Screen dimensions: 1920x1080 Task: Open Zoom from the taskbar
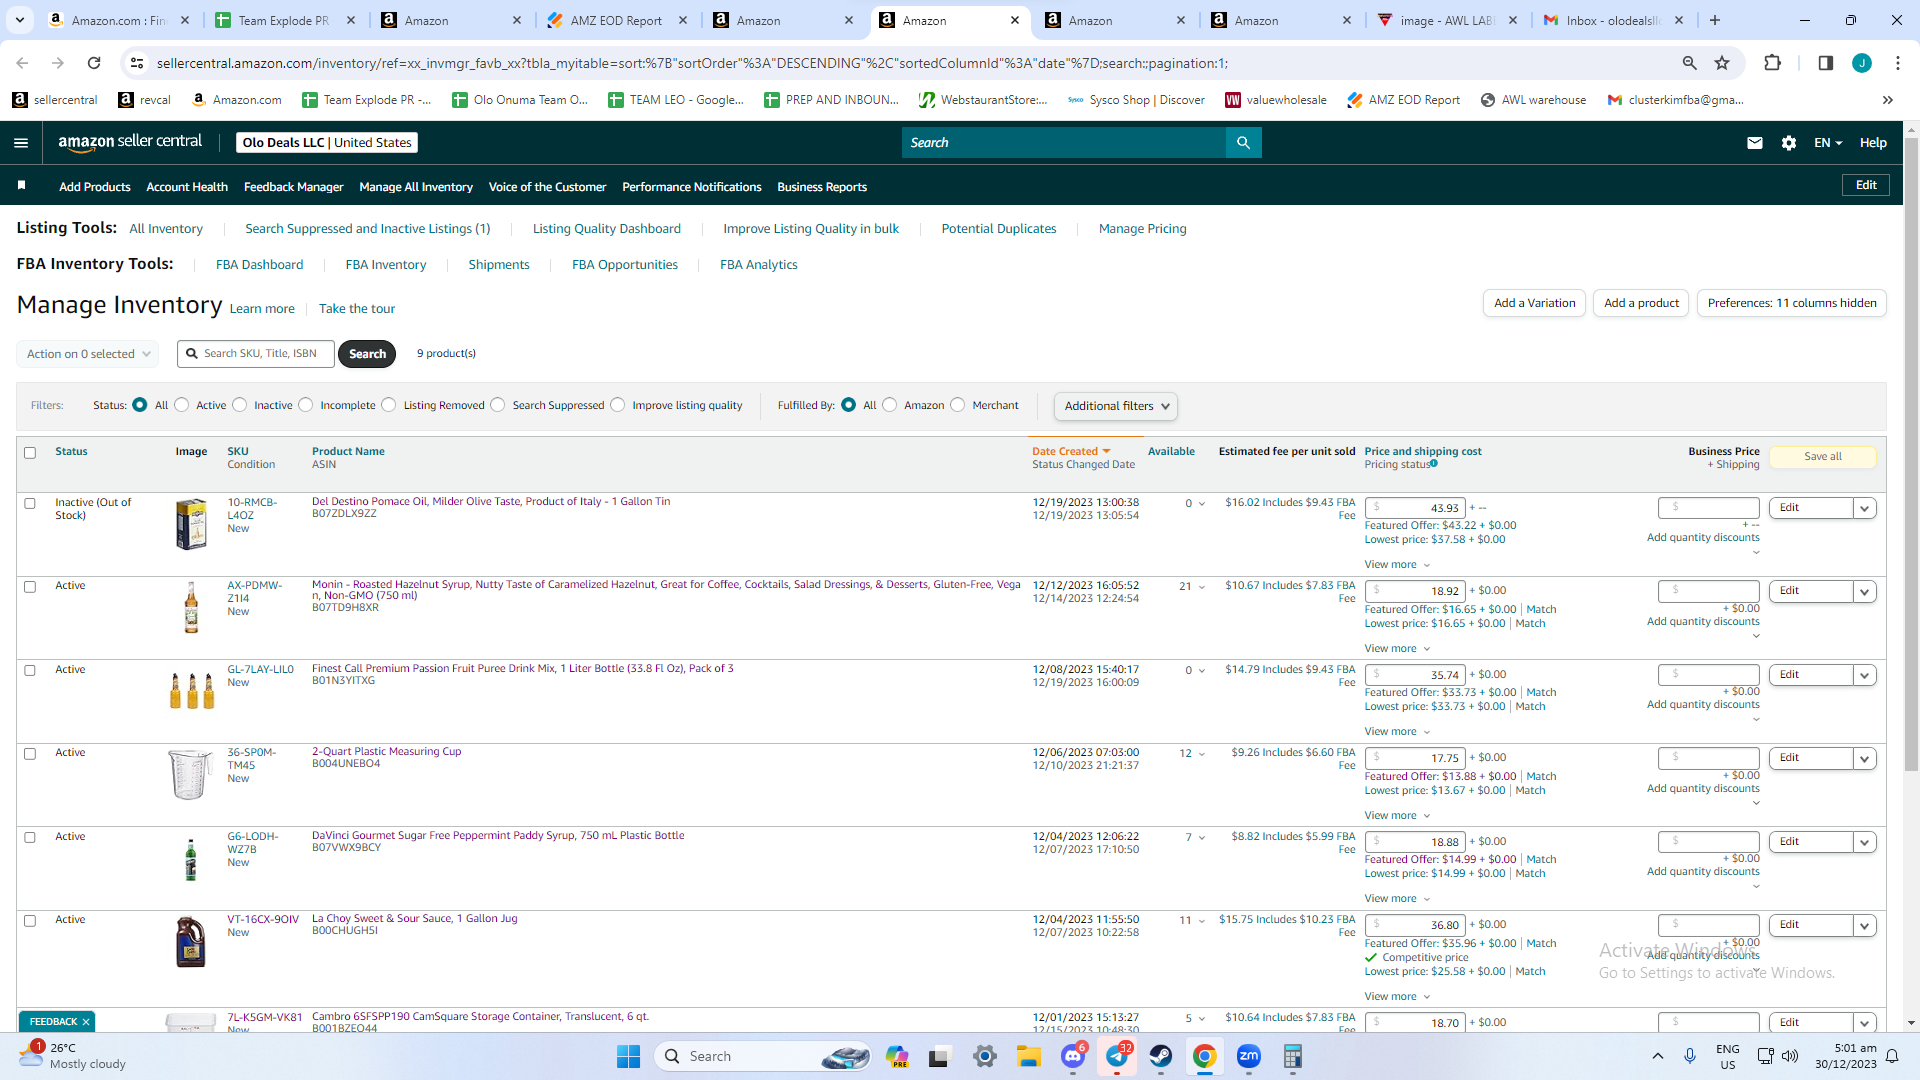(x=1248, y=1056)
